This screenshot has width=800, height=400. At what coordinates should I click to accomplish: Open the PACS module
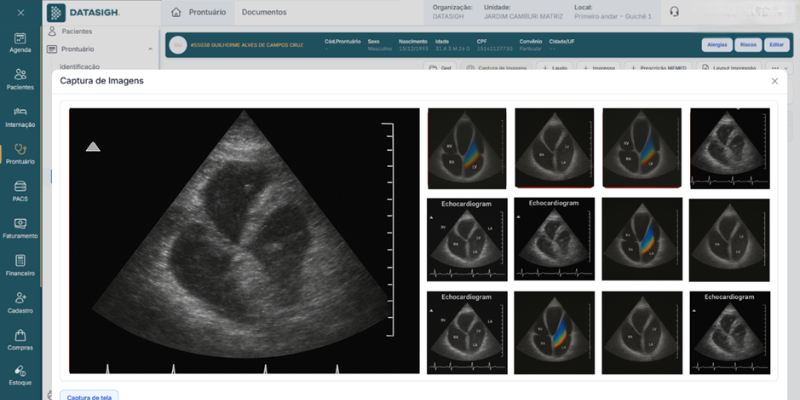click(20, 191)
